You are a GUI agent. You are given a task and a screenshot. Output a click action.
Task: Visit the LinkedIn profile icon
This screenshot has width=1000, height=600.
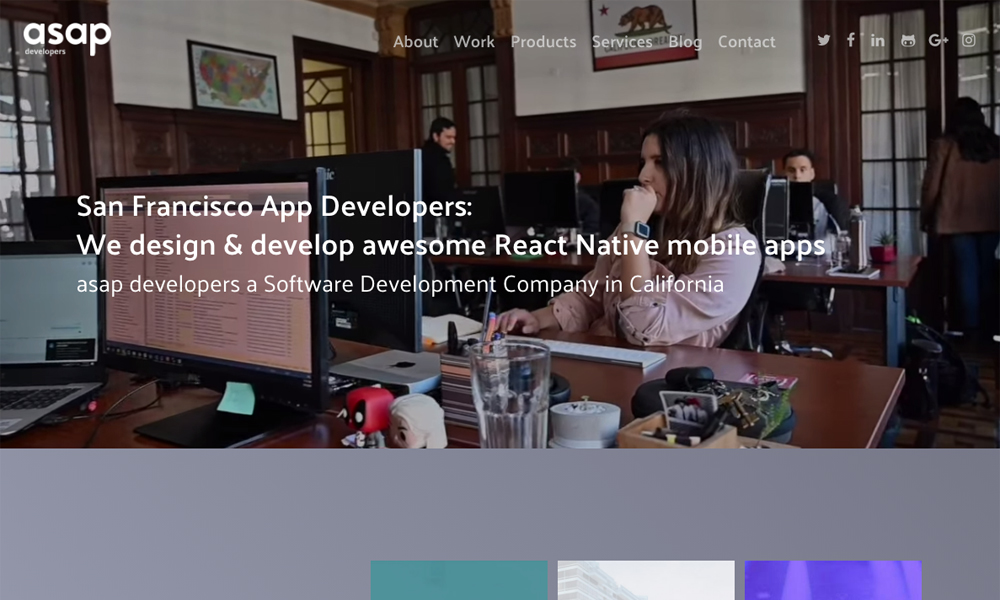click(878, 40)
